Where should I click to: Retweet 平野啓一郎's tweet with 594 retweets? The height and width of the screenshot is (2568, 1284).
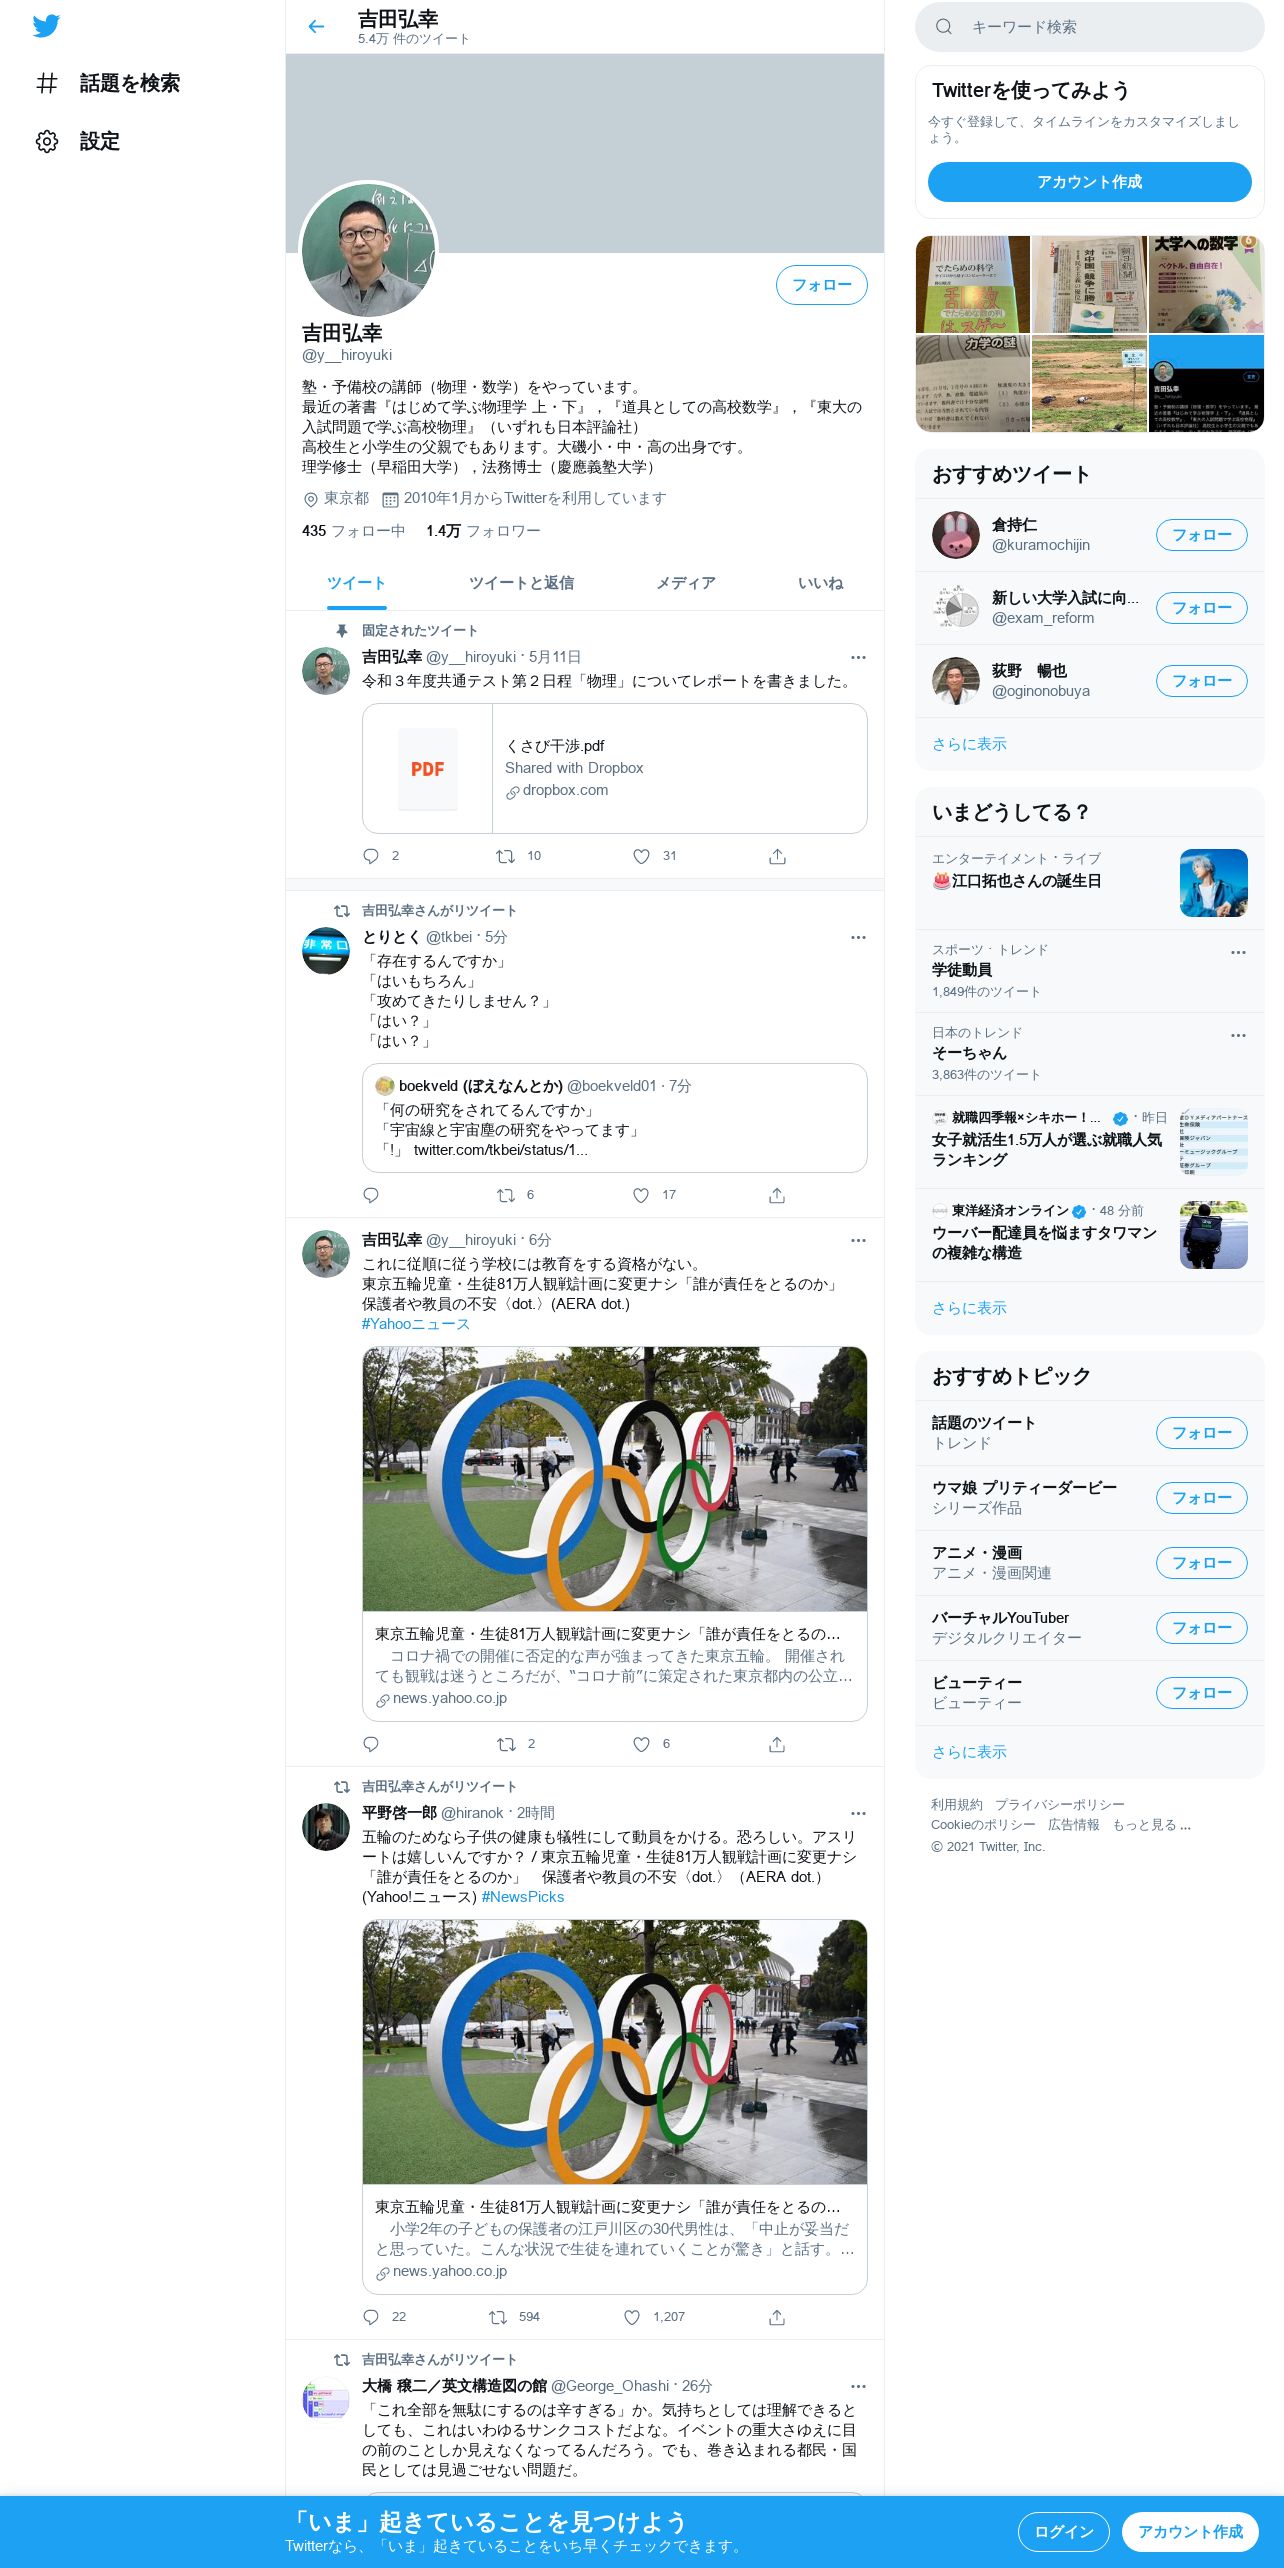tap(498, 2317)
